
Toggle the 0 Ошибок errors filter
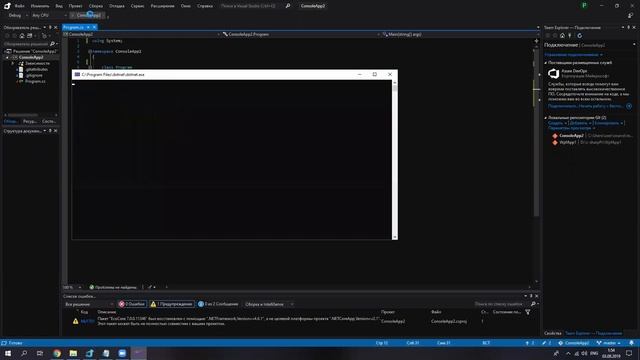[x=132, y=304]
